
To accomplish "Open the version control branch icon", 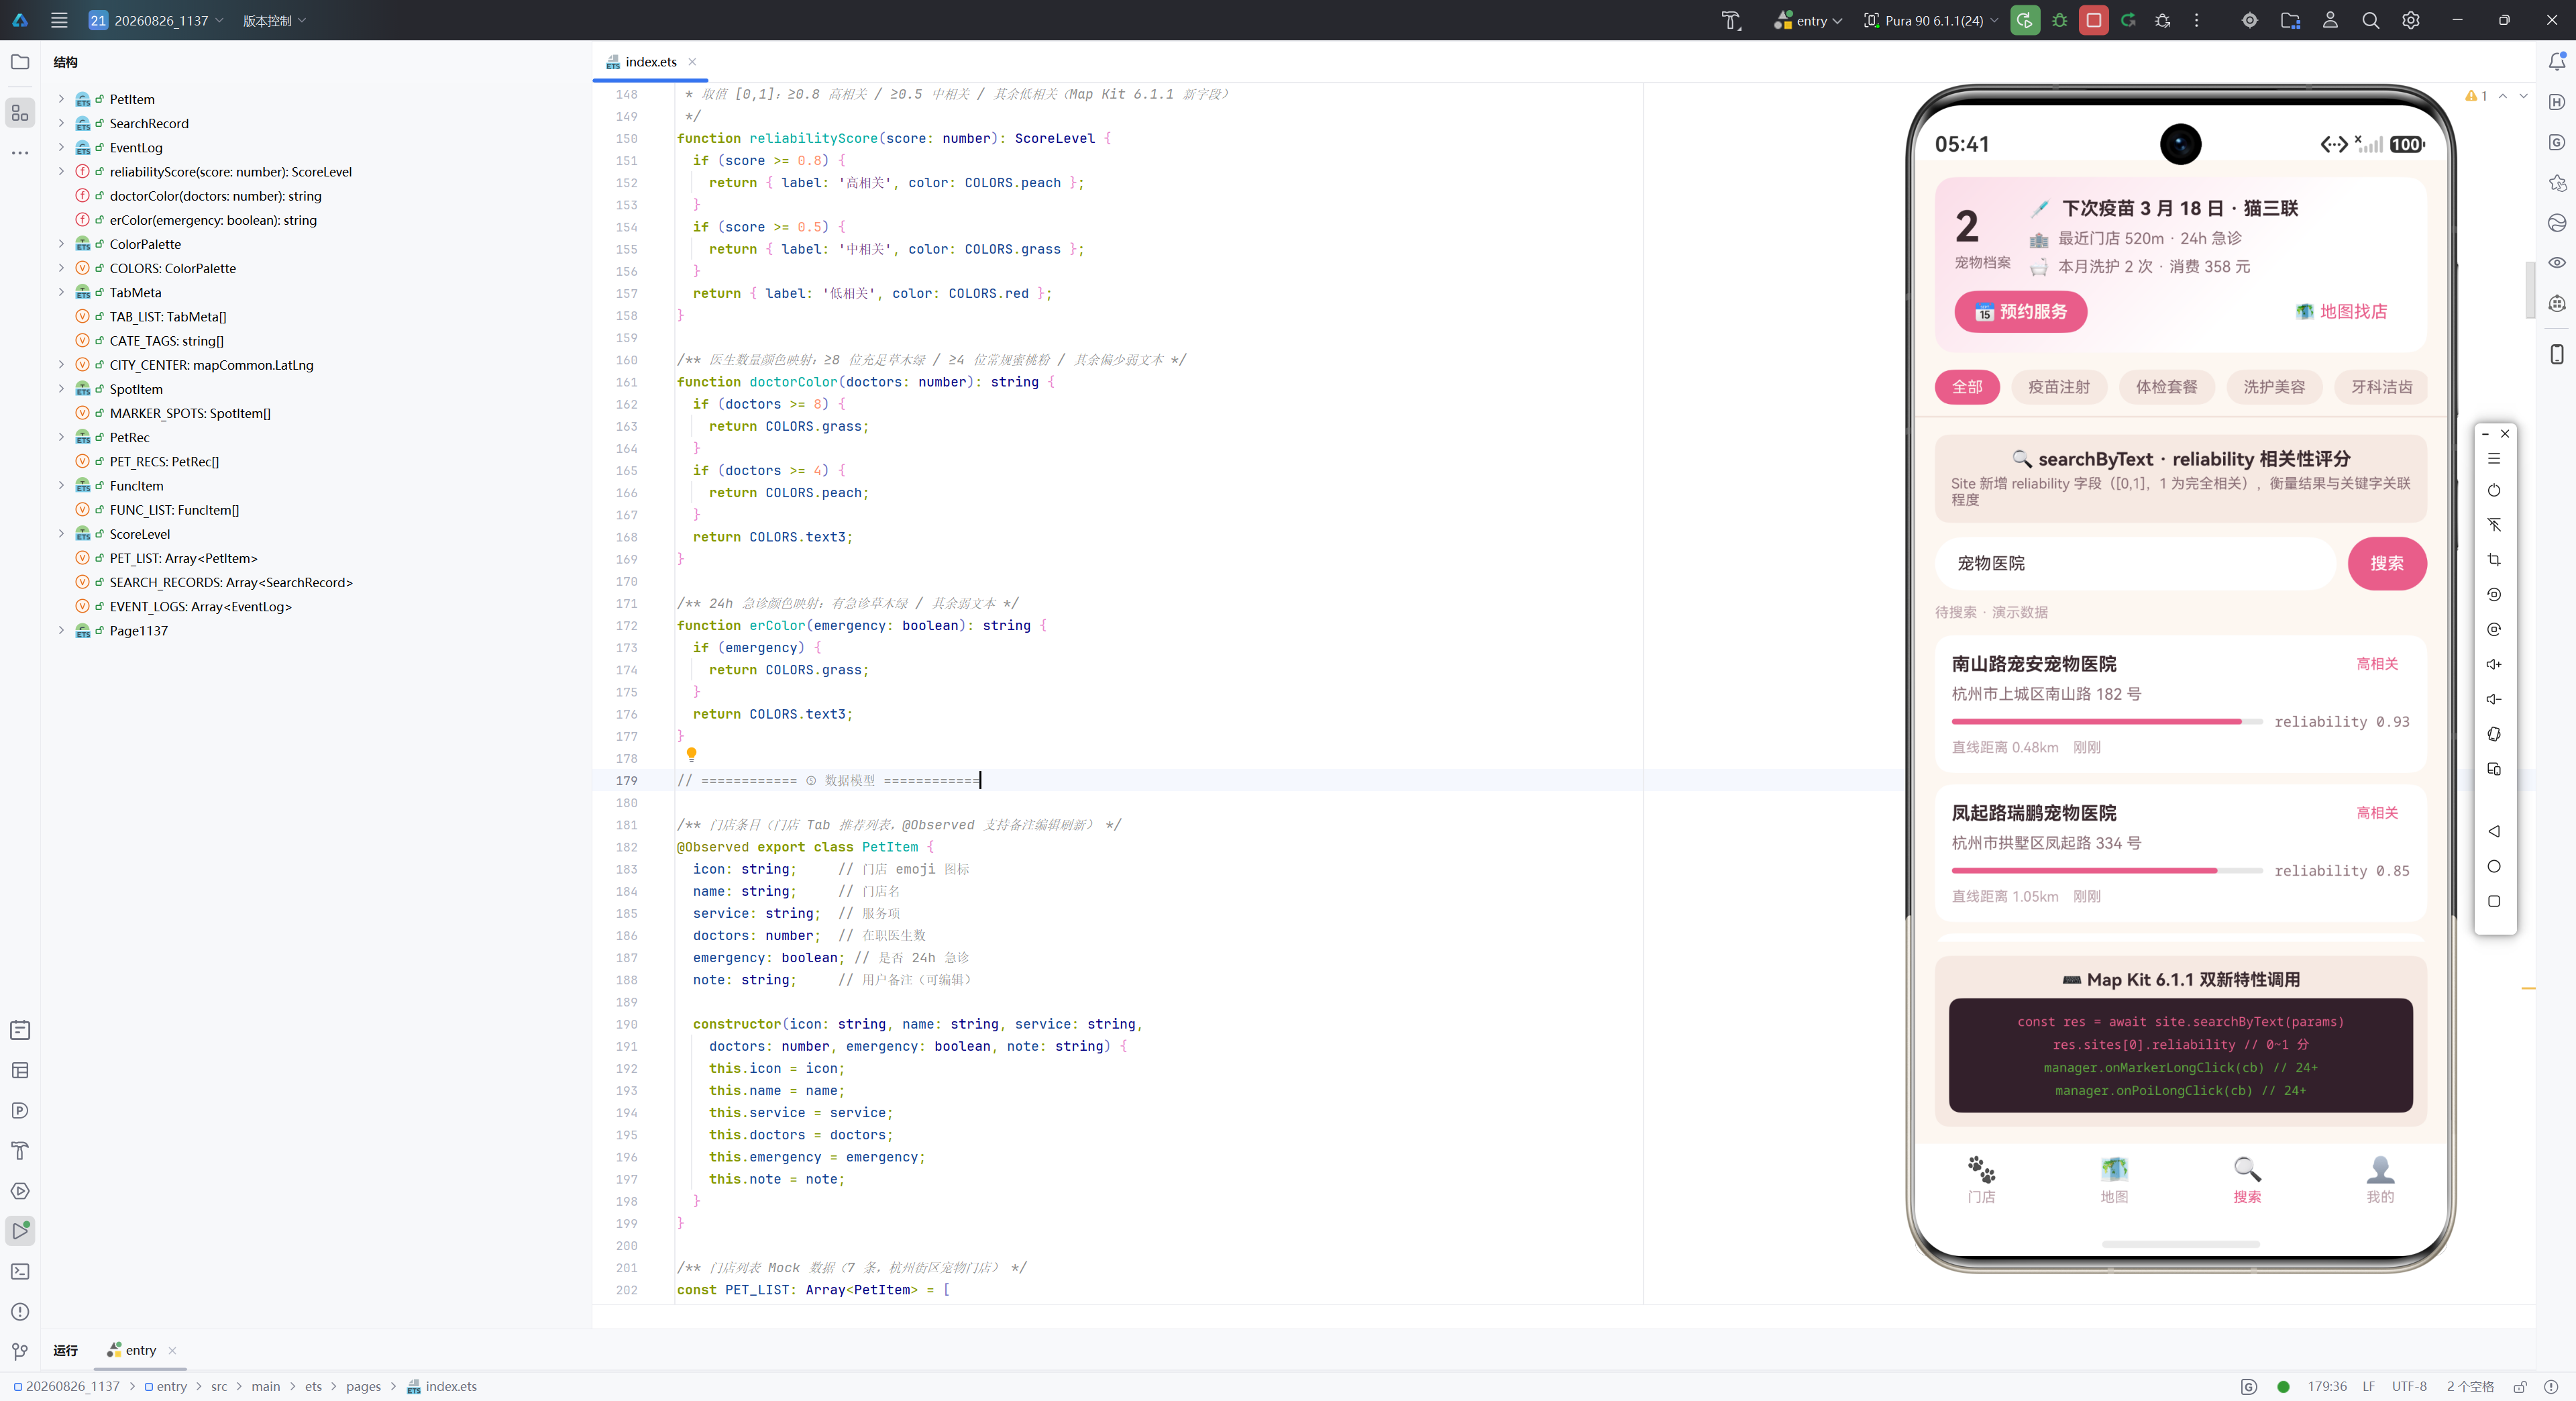I will (x=20, y=1352).
